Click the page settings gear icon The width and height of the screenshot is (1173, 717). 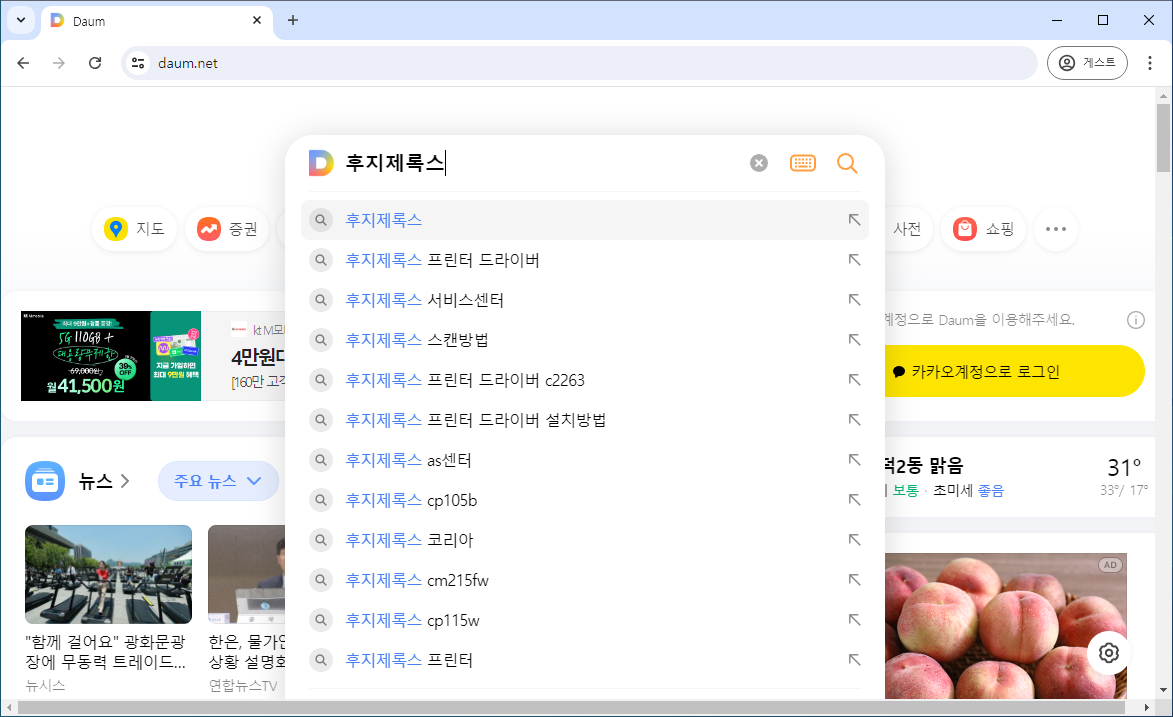coord(1109,653)
